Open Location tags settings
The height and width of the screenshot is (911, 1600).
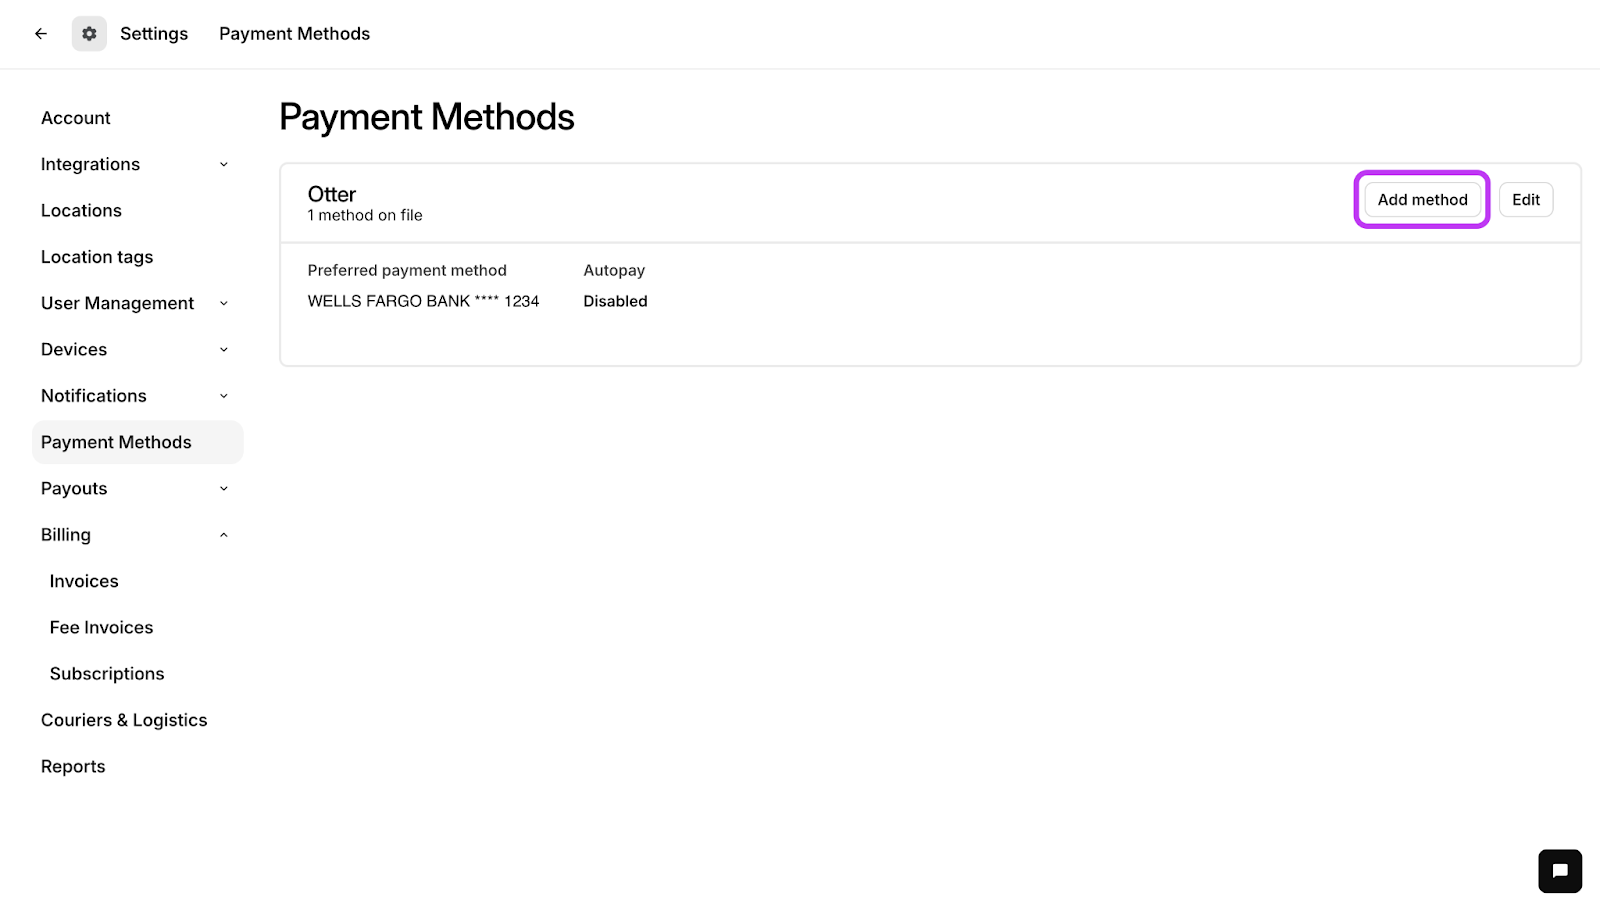coord(97,257)
